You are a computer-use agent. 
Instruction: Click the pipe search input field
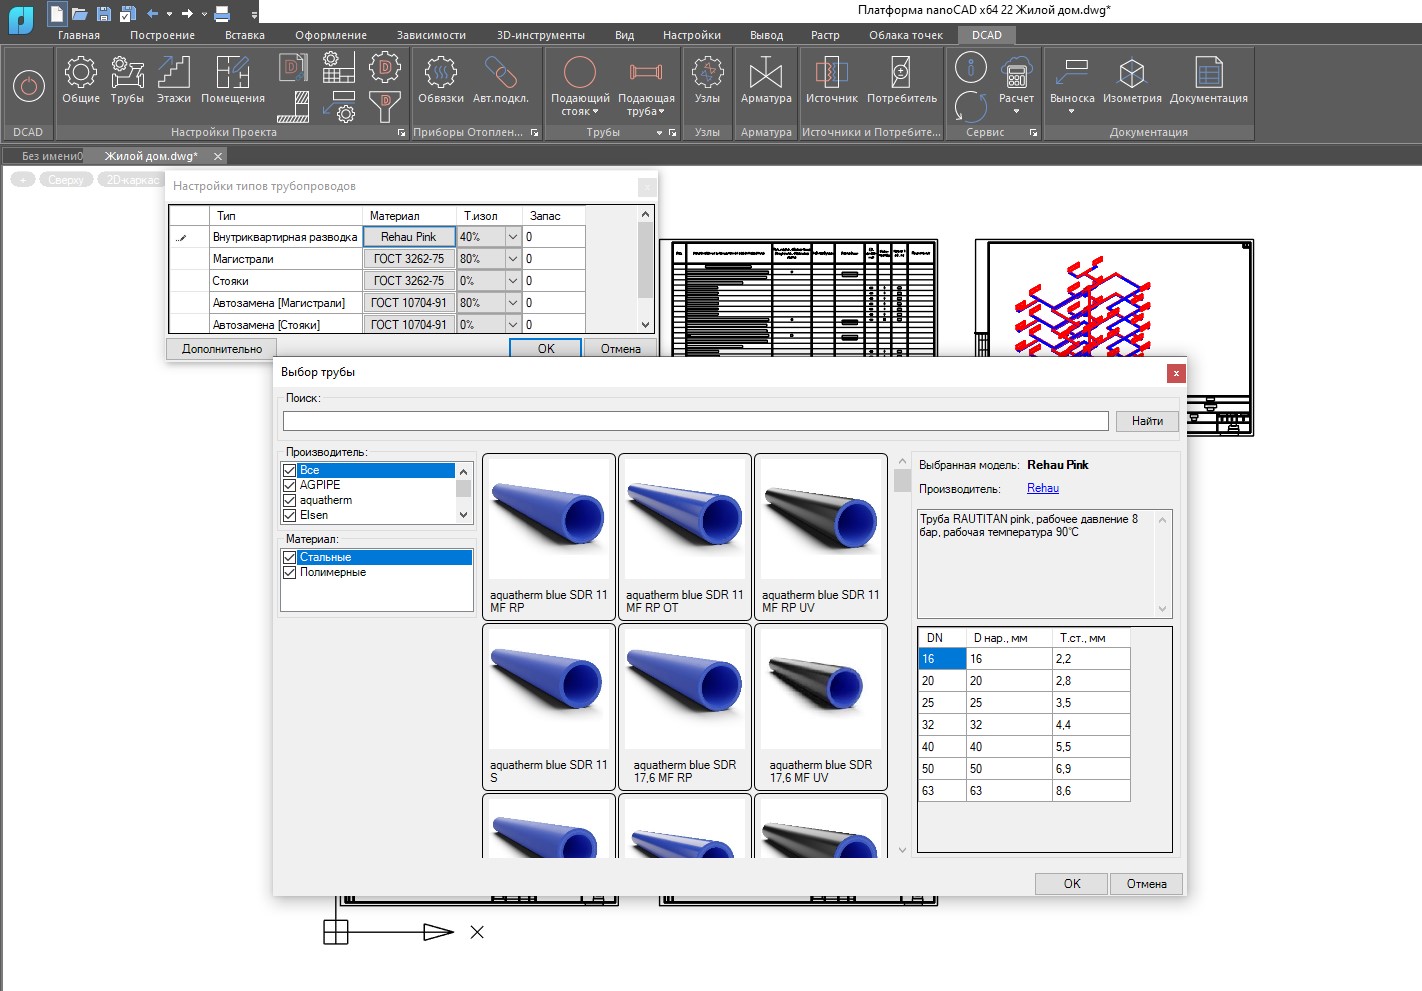[x=695, y=421]
